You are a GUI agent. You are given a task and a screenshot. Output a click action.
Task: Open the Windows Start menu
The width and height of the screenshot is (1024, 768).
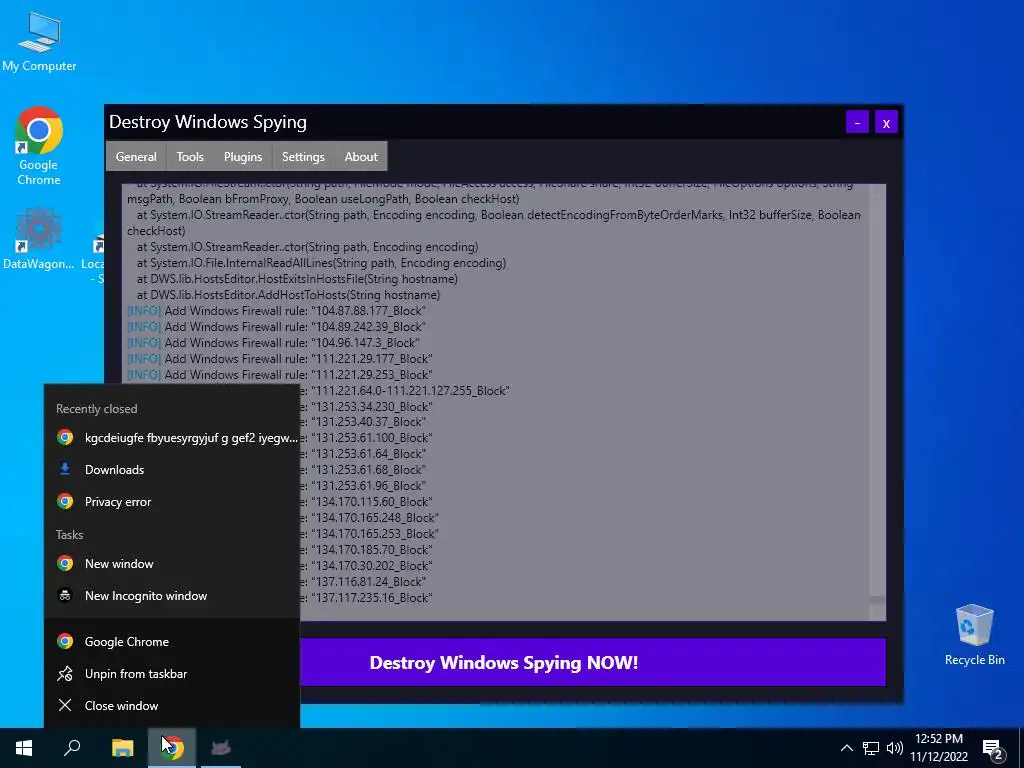(x=24, y=748)
